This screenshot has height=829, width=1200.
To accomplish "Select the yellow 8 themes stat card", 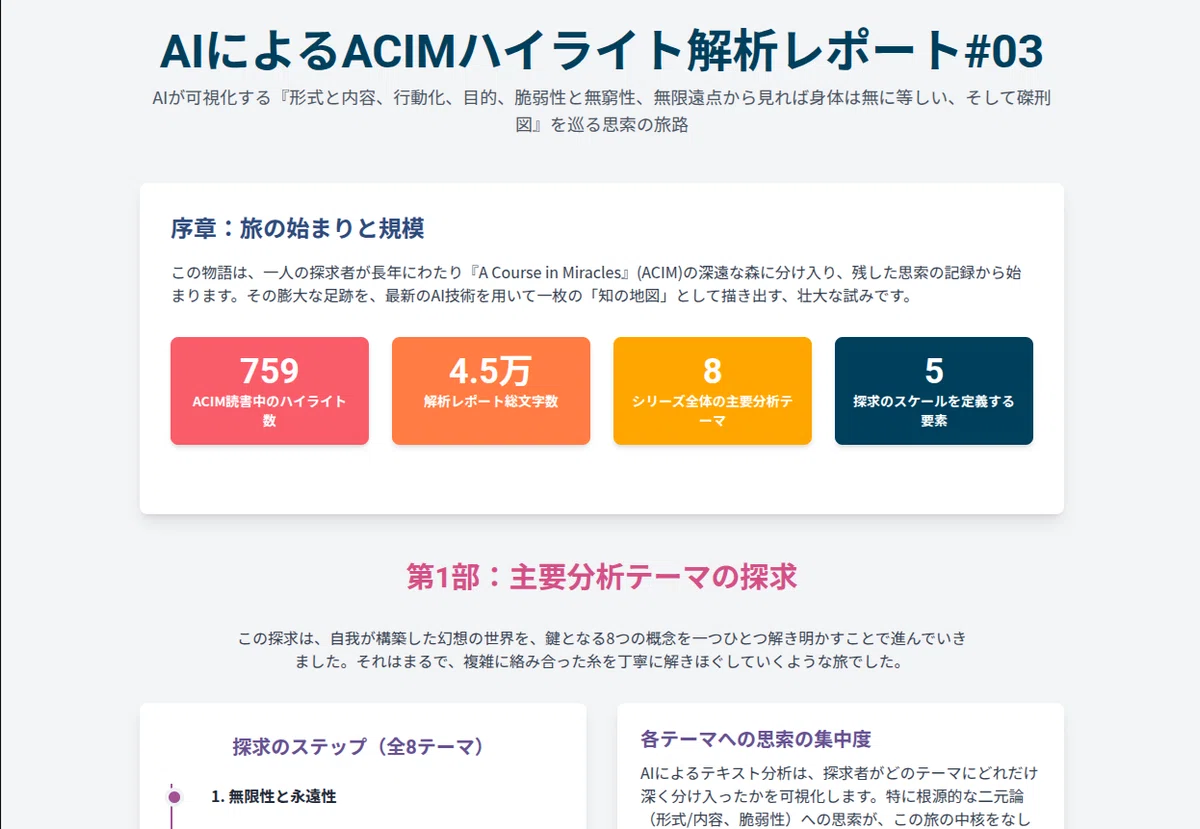I will [712, 391].
